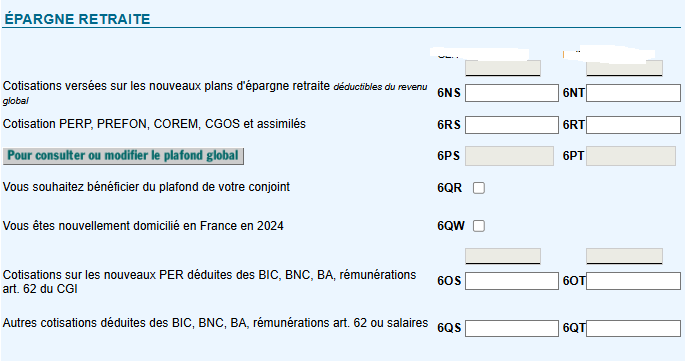Click the greyed 6PT plafond field
This screenshot has height=361, width=691.
[631, 156]
